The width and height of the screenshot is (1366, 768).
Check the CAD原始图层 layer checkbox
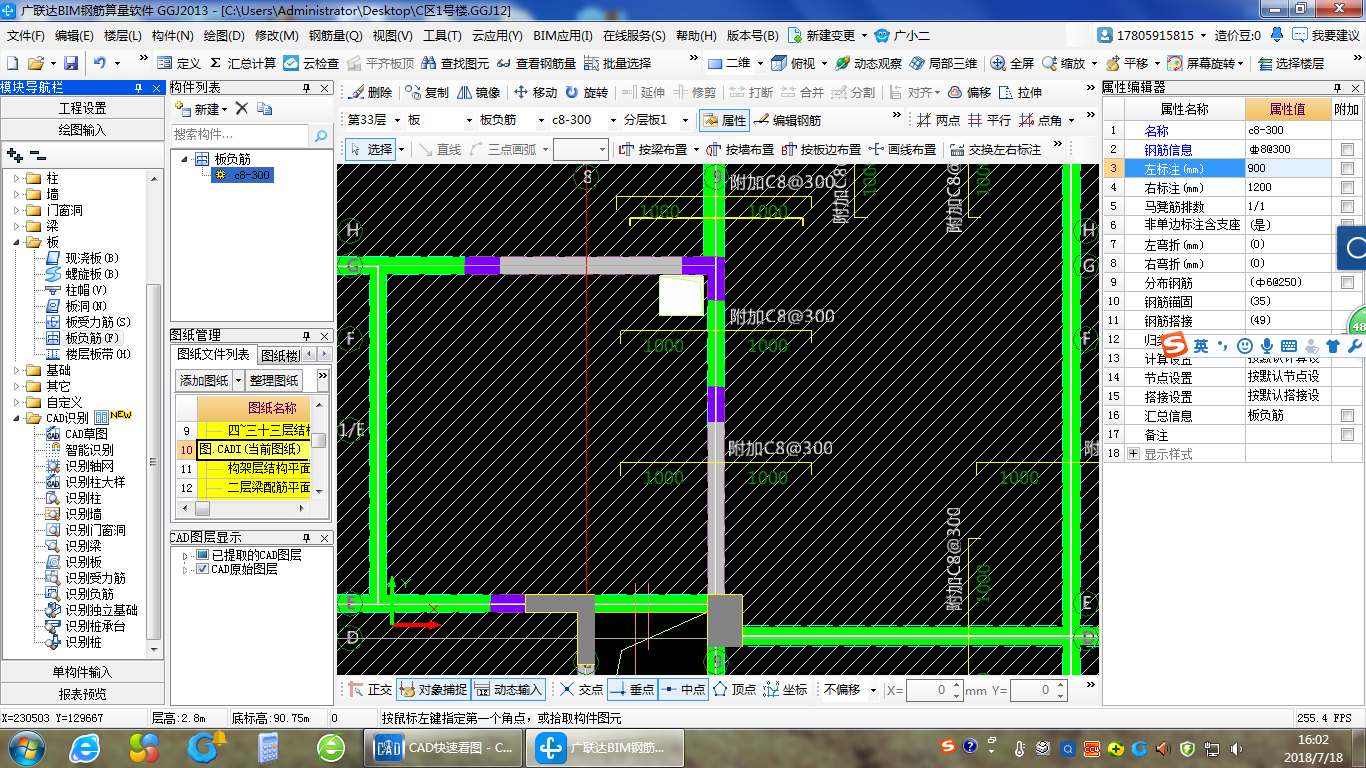point(203,569)
